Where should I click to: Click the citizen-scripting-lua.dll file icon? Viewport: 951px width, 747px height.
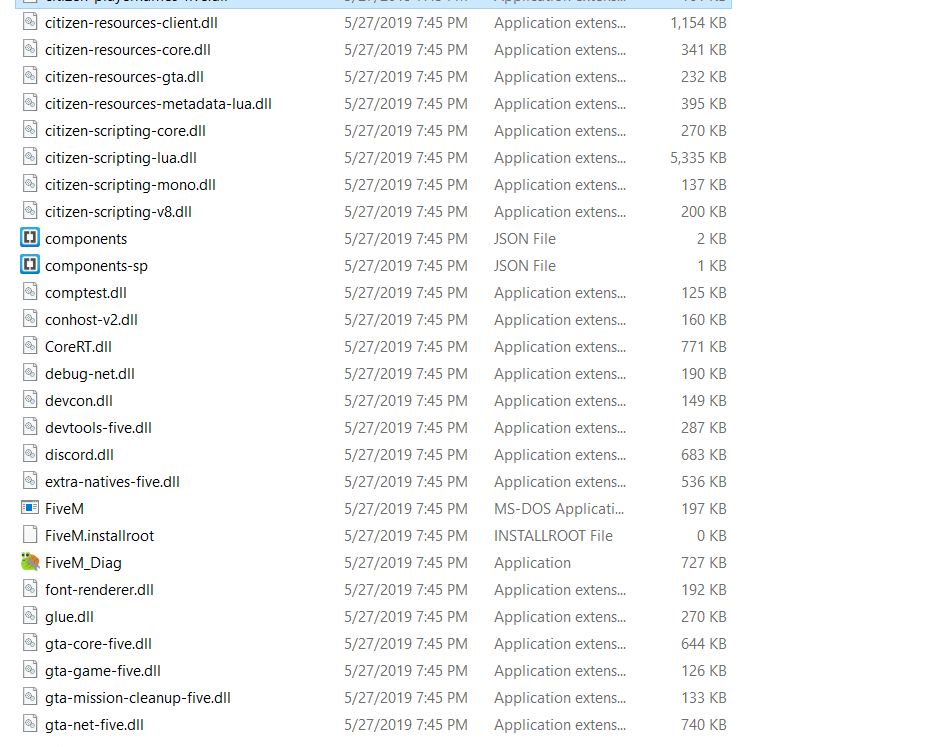coord(30,157)
